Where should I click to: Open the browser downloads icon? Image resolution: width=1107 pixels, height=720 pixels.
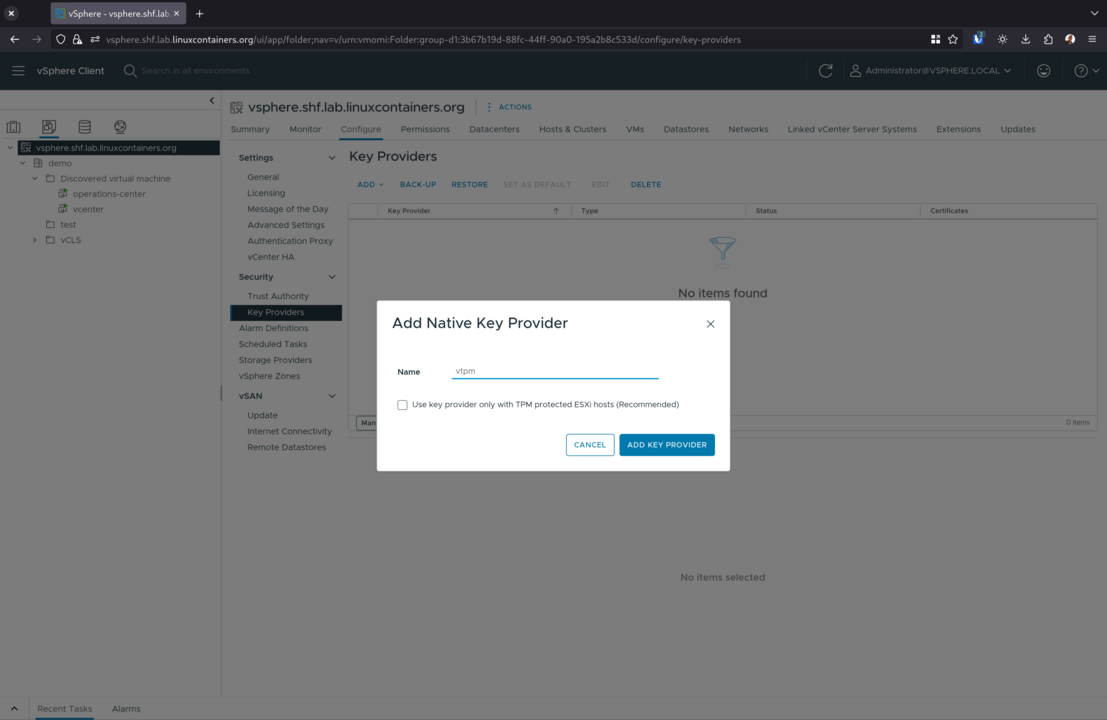click(1025, 40)
